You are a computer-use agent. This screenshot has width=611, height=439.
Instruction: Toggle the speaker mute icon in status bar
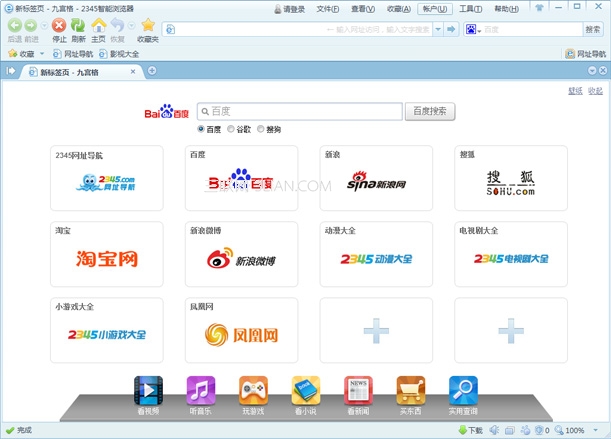click(494, 430)
